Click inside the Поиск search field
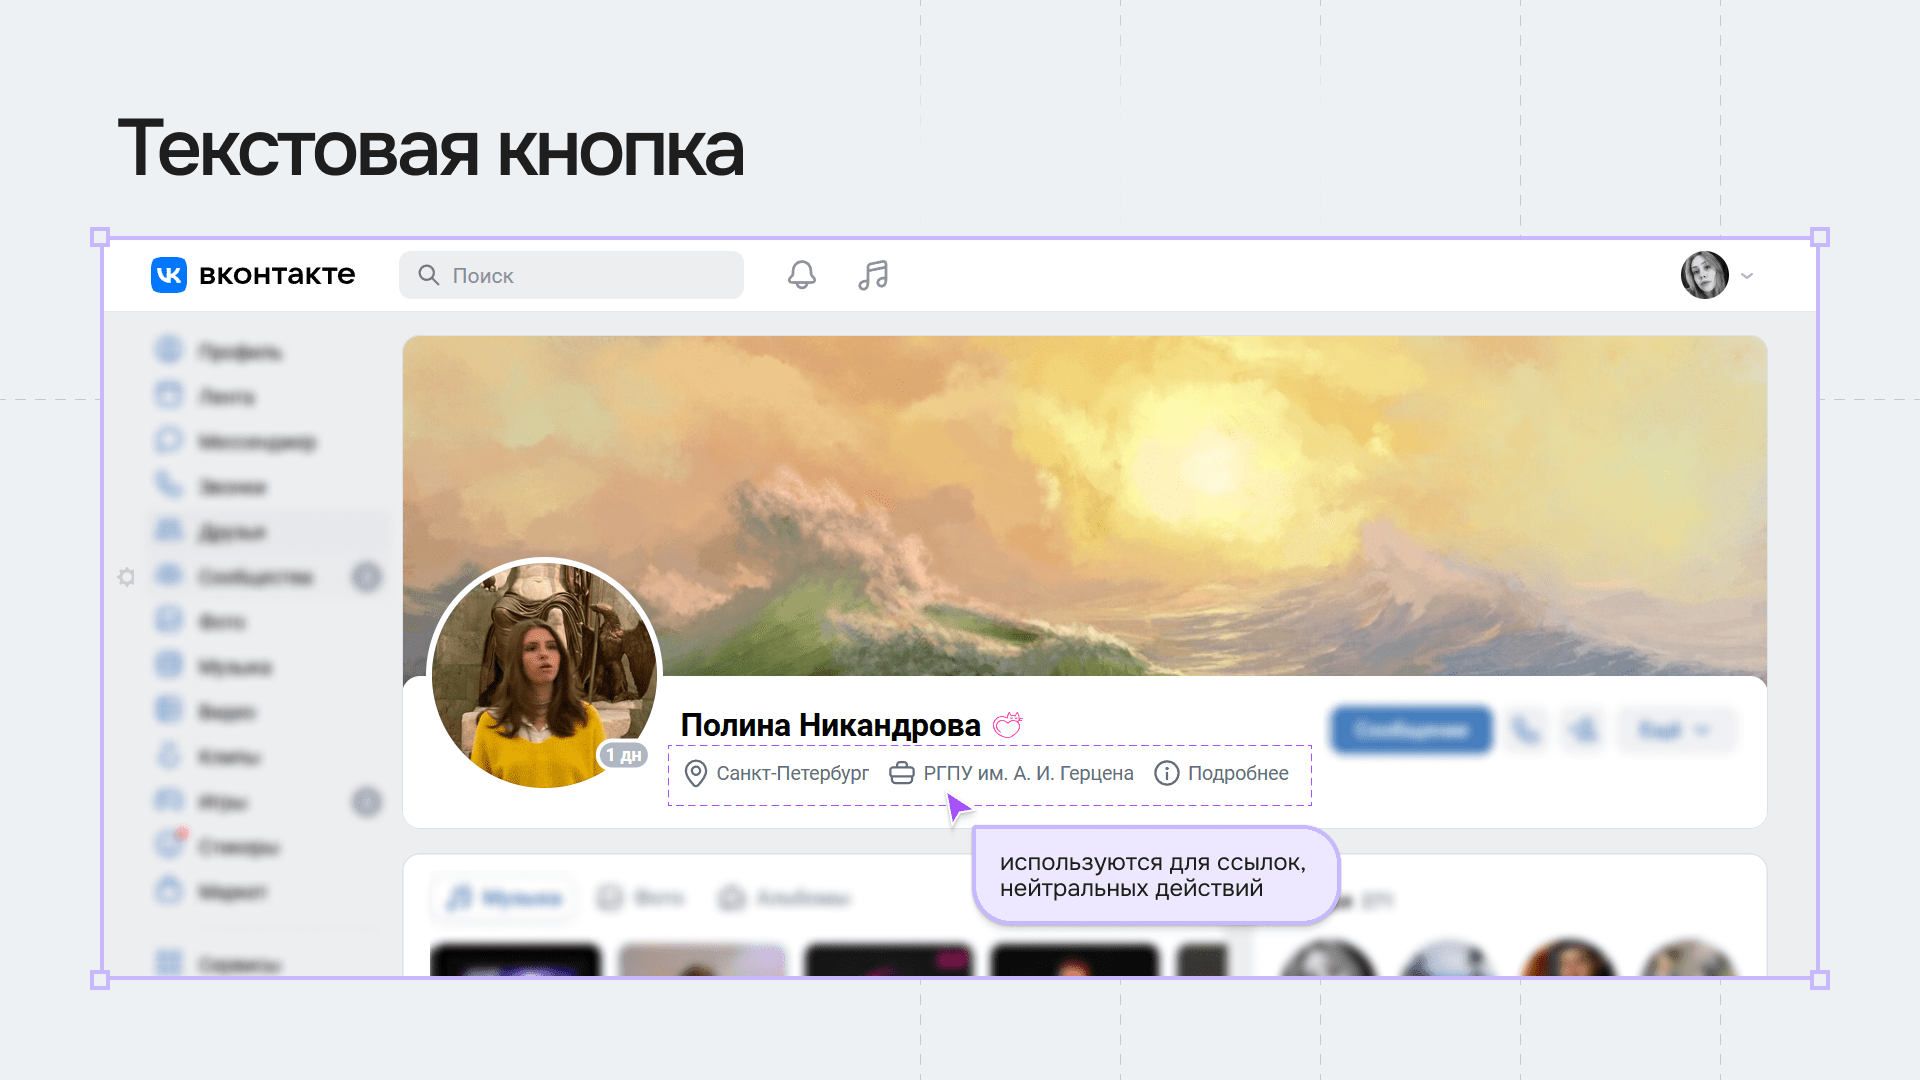 [570, 275]
